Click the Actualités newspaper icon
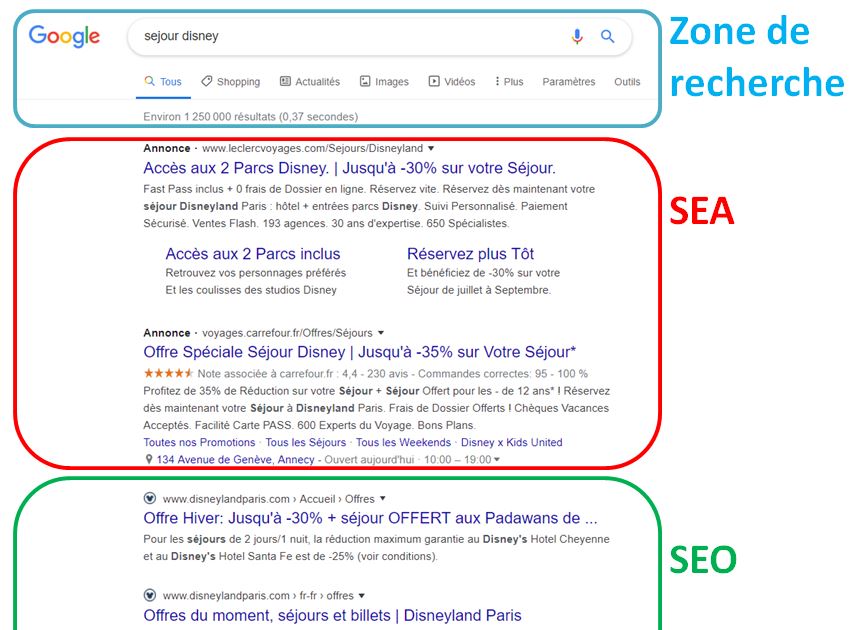The image size is (849, 630). click(285, 81)
